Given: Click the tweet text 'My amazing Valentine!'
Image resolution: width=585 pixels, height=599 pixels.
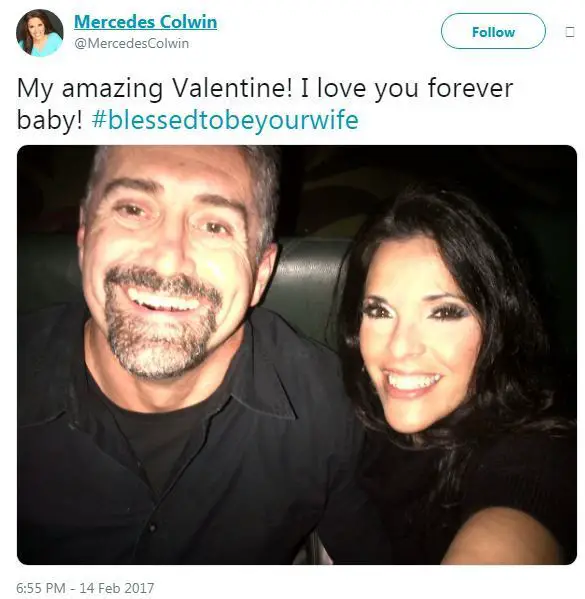Looking at the screenshot, I should coord(155,88).
